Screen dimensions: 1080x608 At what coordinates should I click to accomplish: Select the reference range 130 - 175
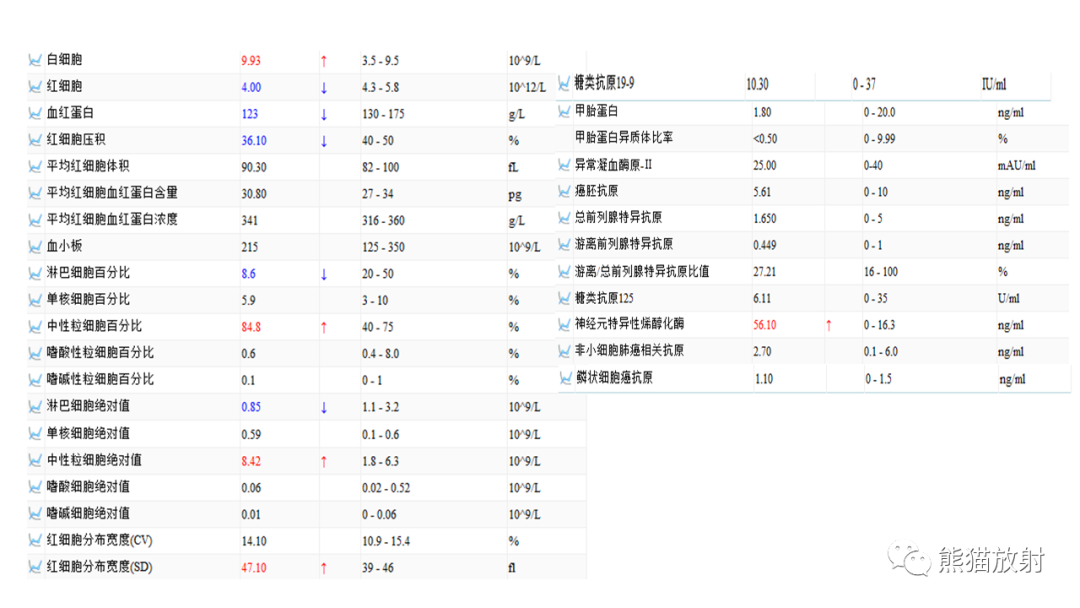tap(383, 114)
